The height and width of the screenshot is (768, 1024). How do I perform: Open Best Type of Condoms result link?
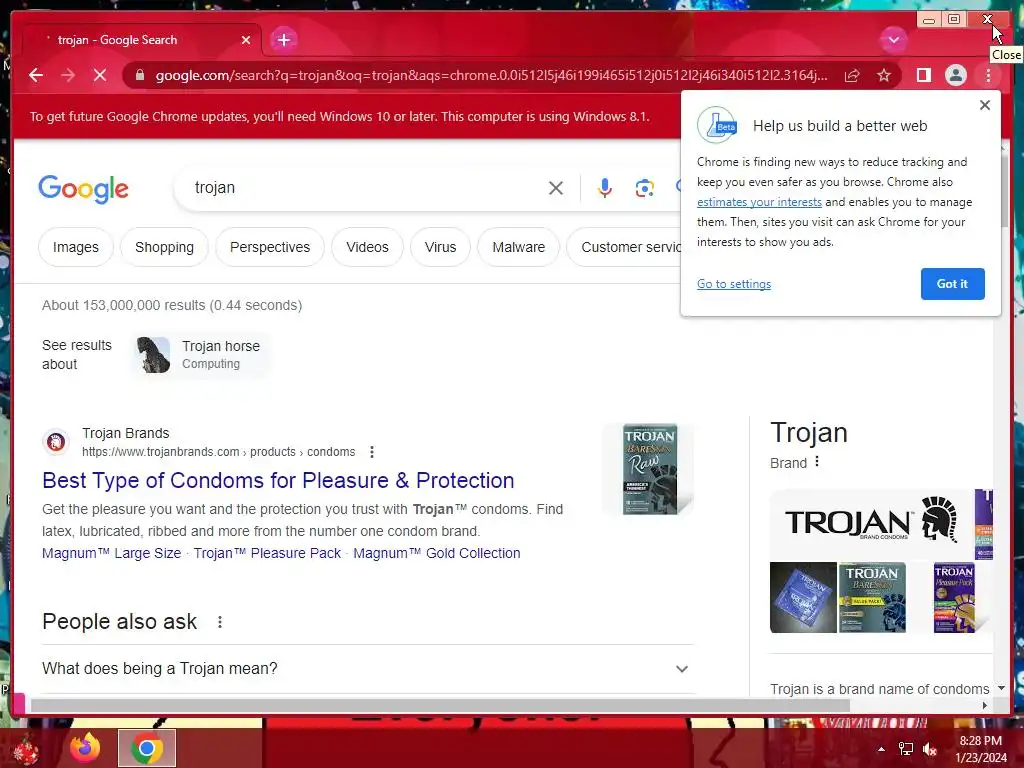pyautogui.click(x=278, y=481)
